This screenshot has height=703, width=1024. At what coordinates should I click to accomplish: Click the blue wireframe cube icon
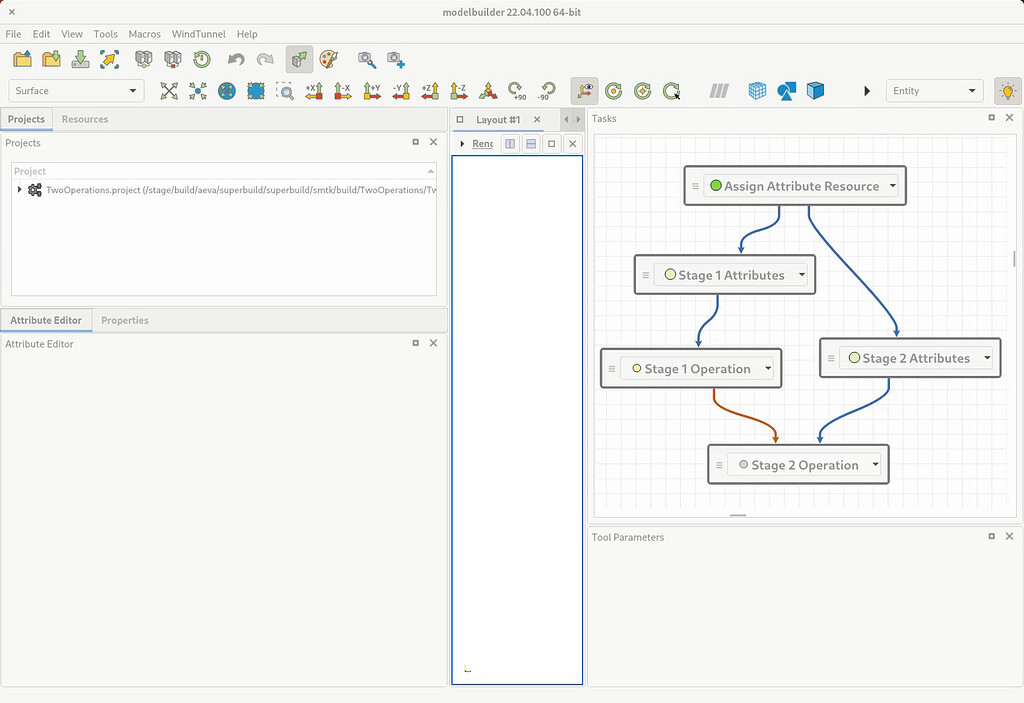tap(758, 91)
